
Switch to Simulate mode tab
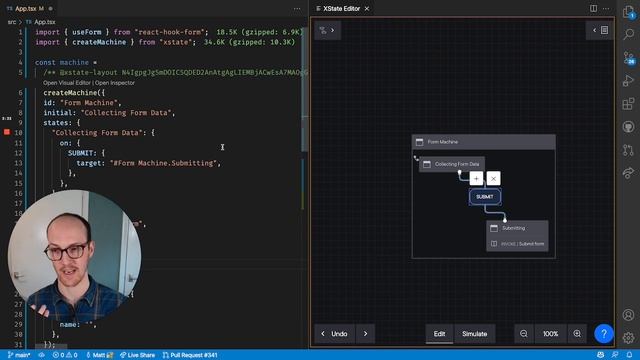[475, 334]
